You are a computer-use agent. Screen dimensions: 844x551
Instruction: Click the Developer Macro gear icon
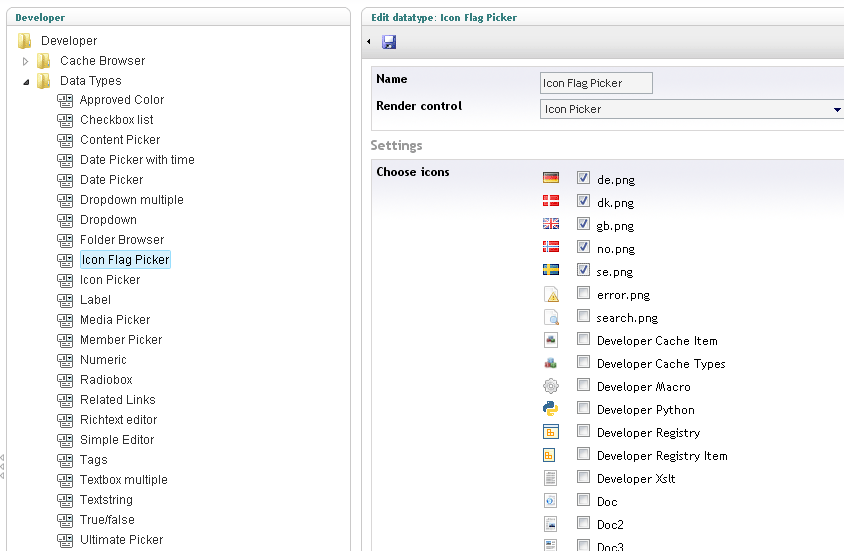551,386
